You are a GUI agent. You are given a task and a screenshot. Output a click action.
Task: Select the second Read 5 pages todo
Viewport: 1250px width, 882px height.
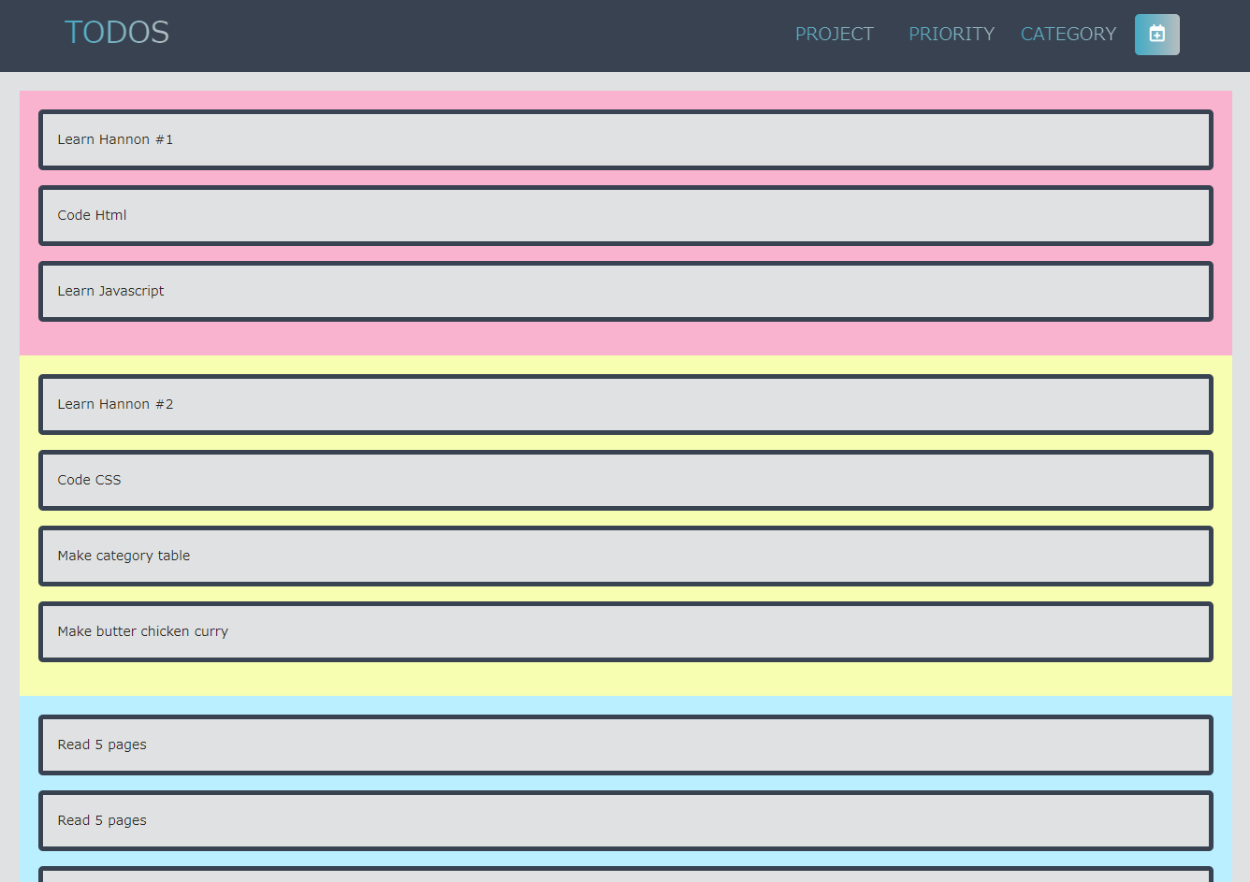(x=625, y=820)
